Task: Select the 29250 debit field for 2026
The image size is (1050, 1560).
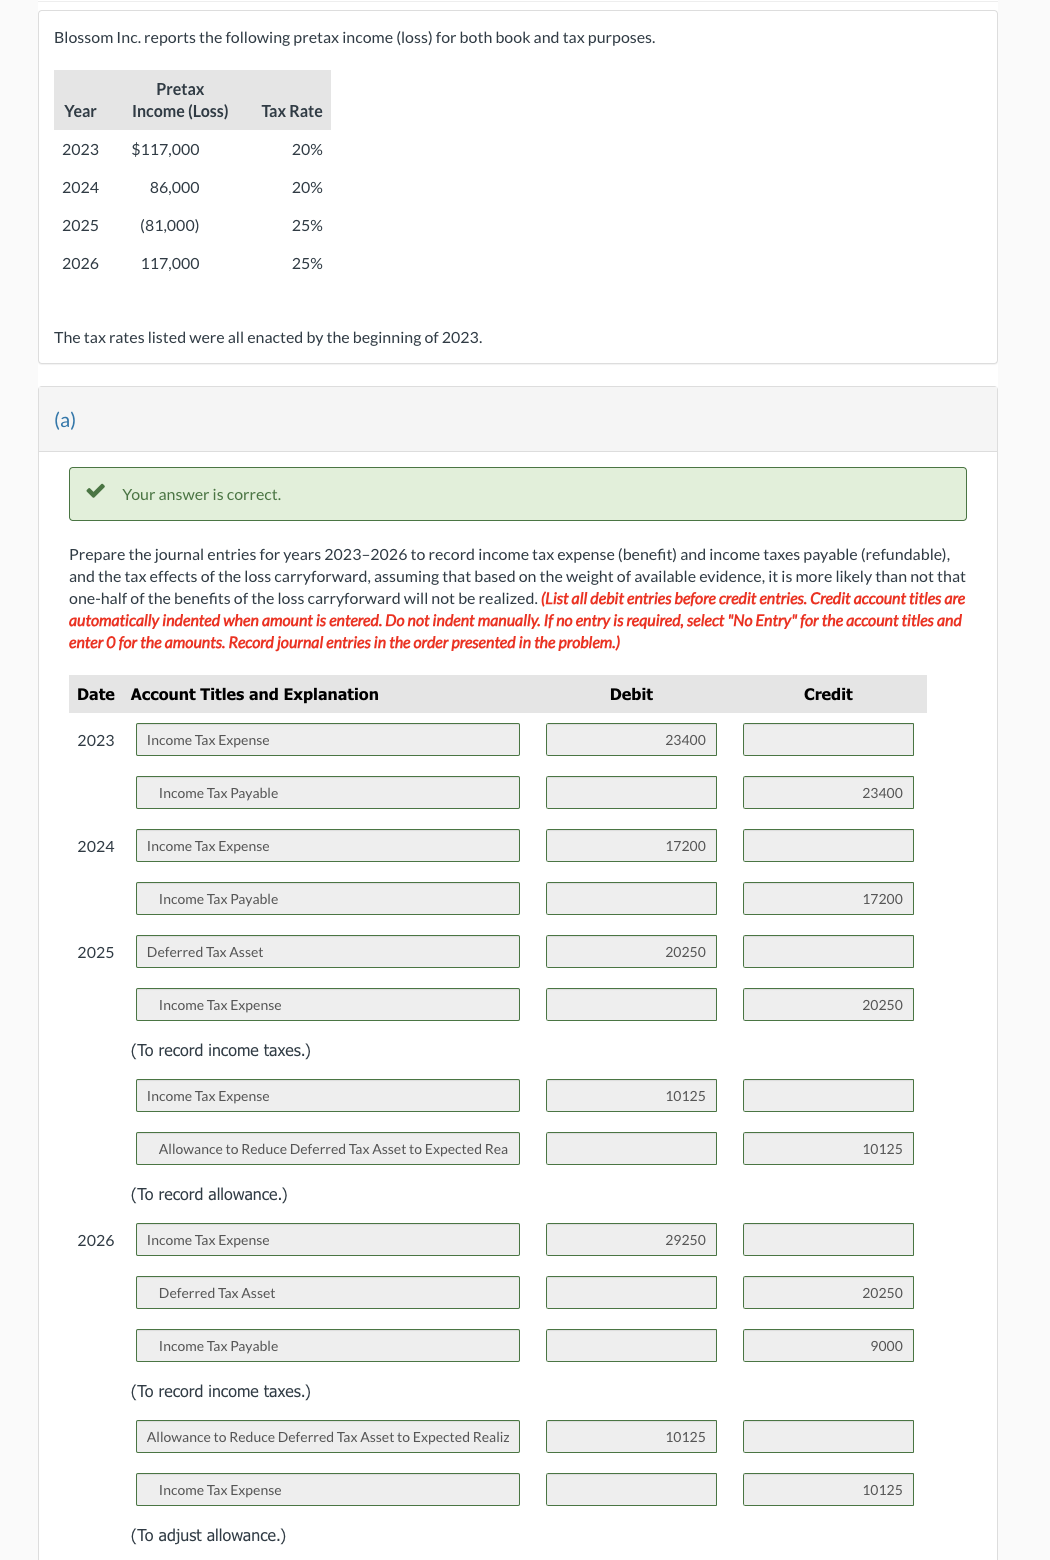Action: click(x=631, y=1239)
